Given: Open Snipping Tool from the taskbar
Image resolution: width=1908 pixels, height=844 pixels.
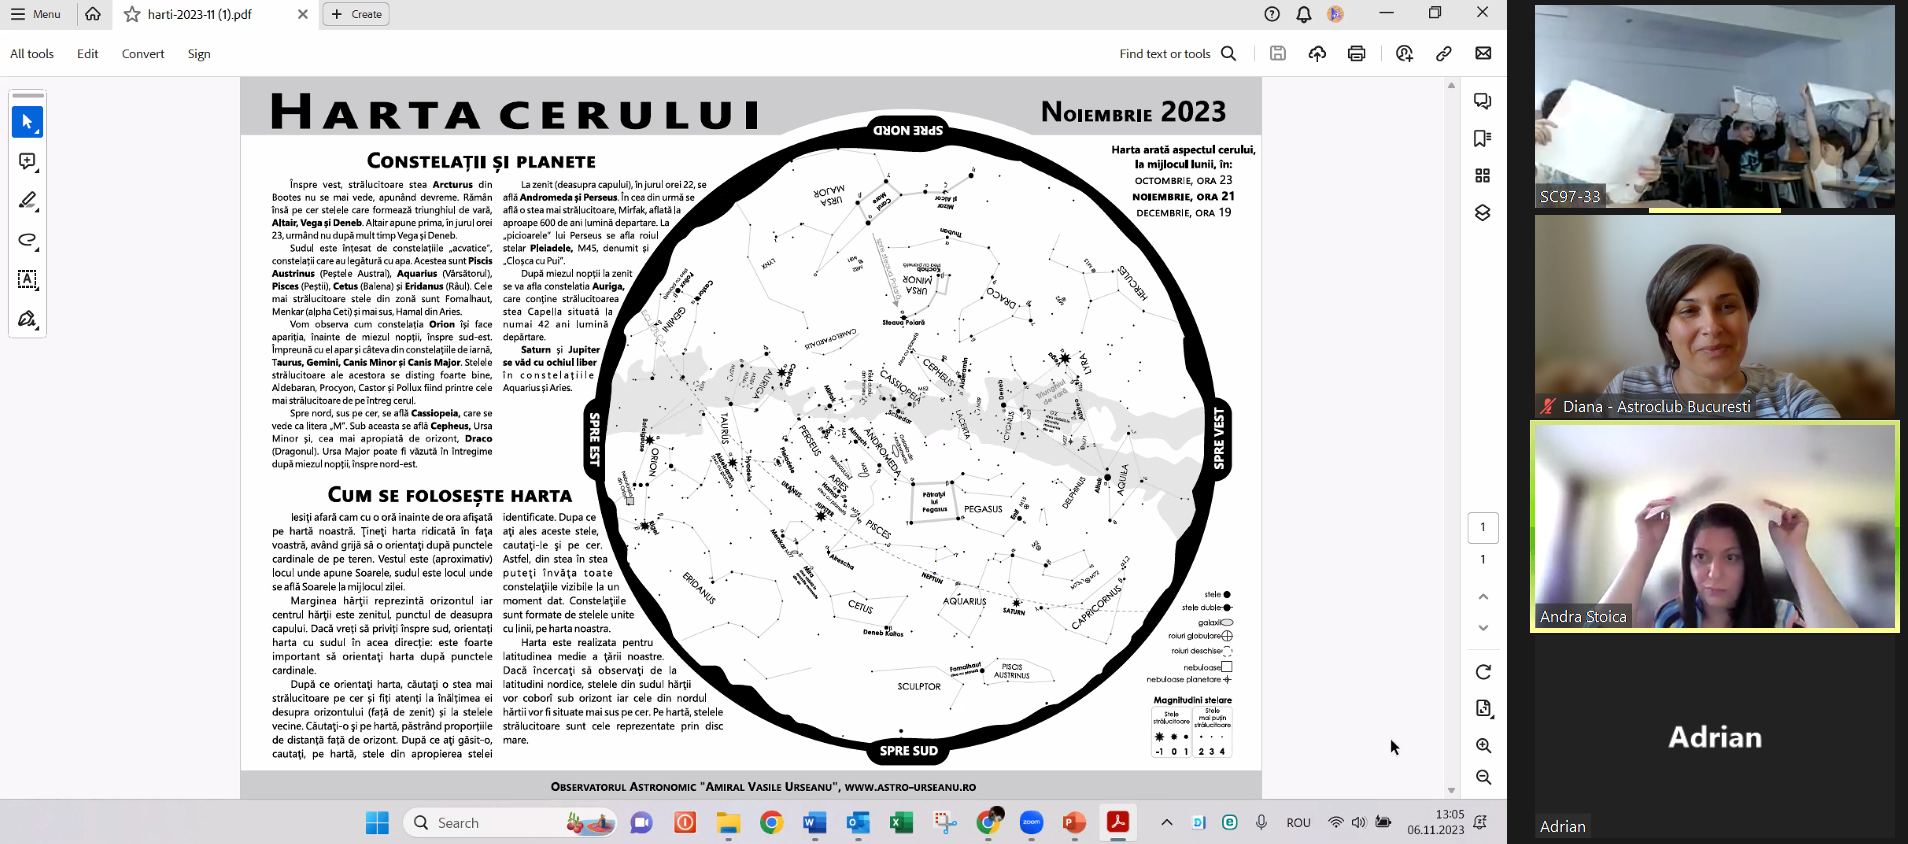Looking at the screenshot, I should (x=945, y=823).
